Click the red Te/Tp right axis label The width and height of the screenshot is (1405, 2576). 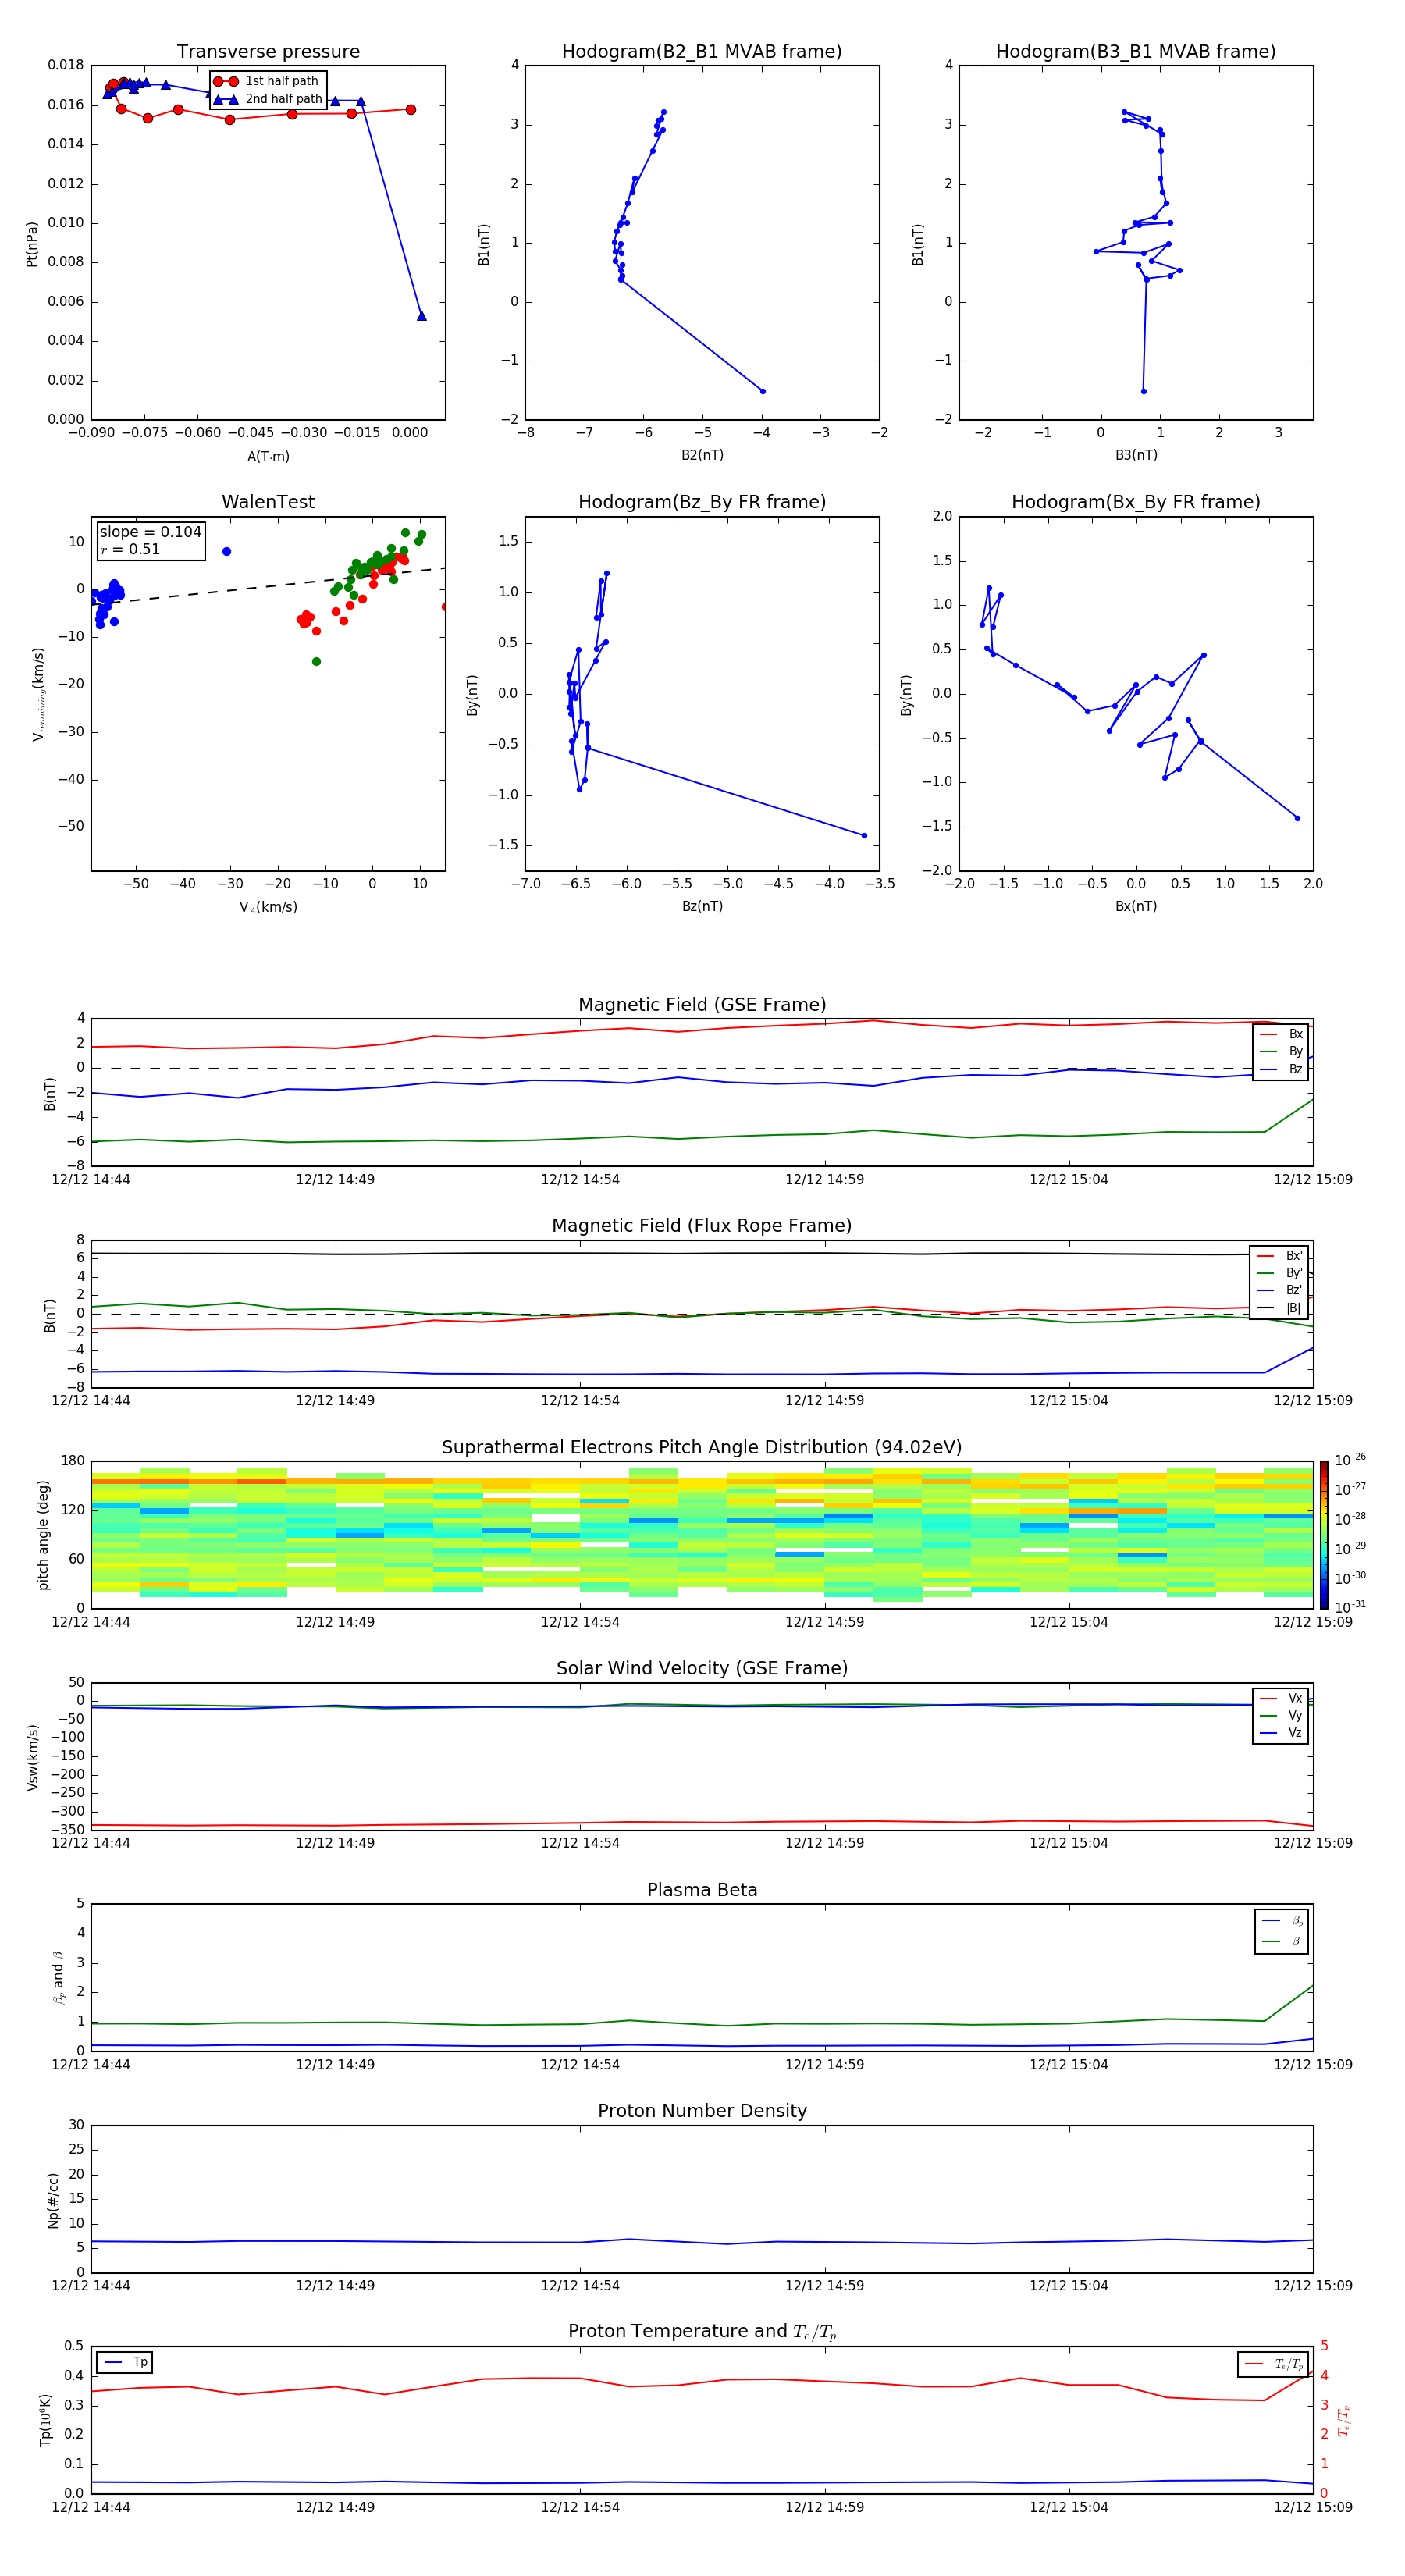1344,2420
